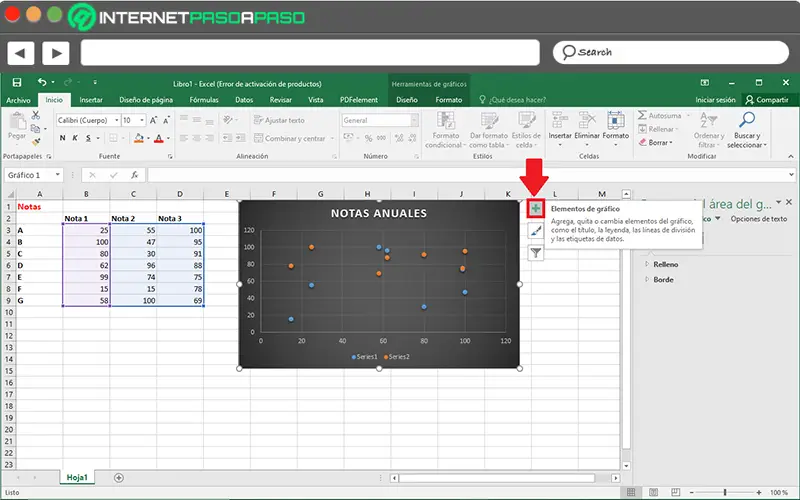Toggle italic K formatting
Image resolution: width=800 pixels, height=500 pixels.
coord(75,138)
